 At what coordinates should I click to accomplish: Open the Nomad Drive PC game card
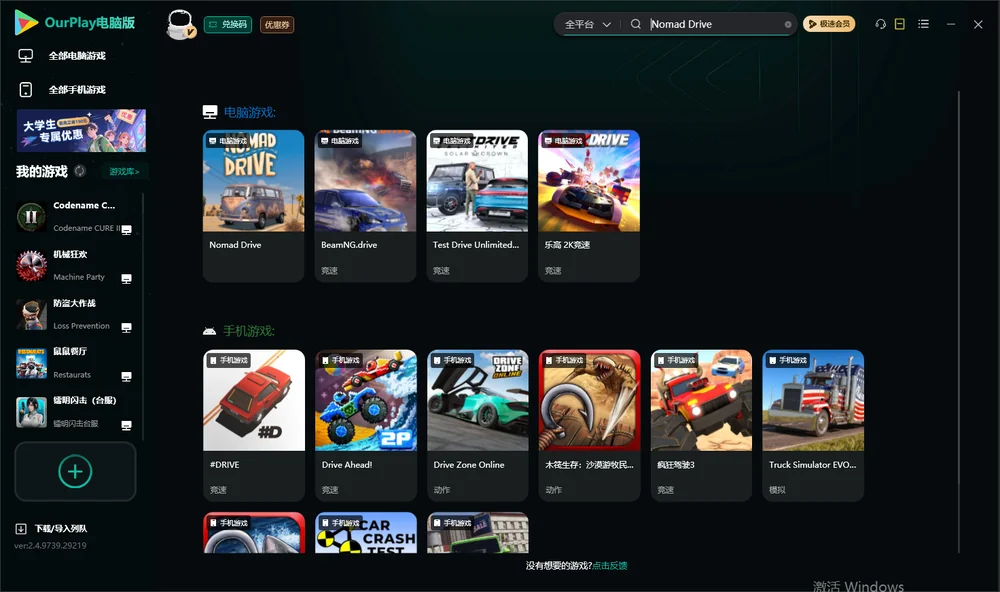[254, 206]
